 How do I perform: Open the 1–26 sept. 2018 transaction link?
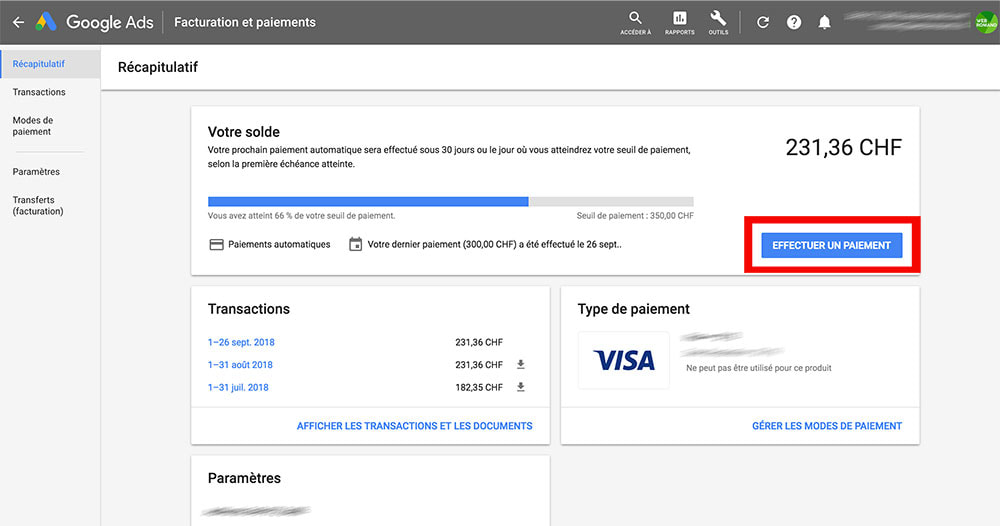click(x=241, y=343)
